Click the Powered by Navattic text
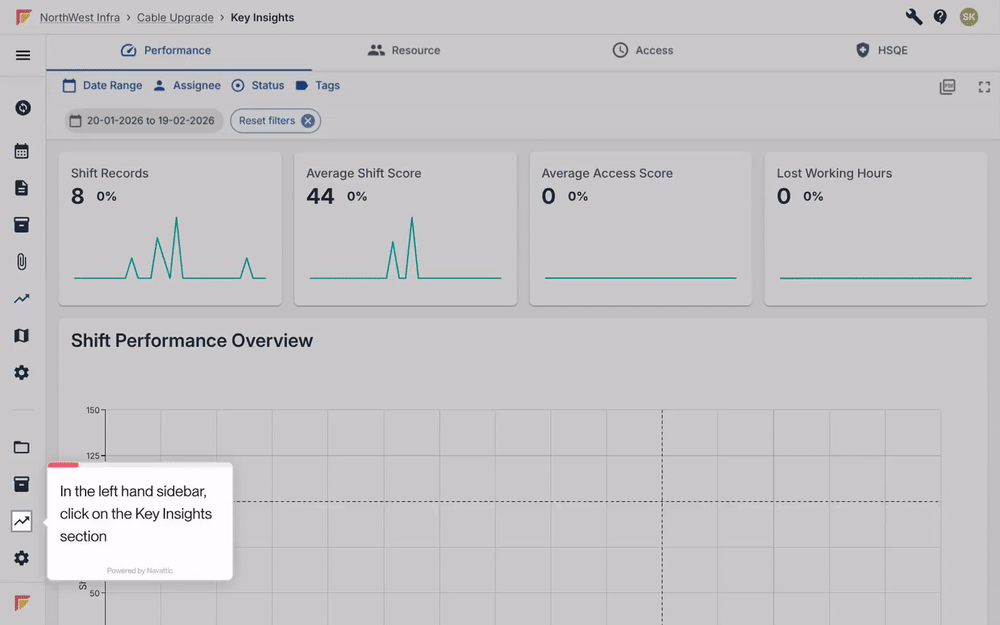Screen dimensions: 1000x625 140,571
